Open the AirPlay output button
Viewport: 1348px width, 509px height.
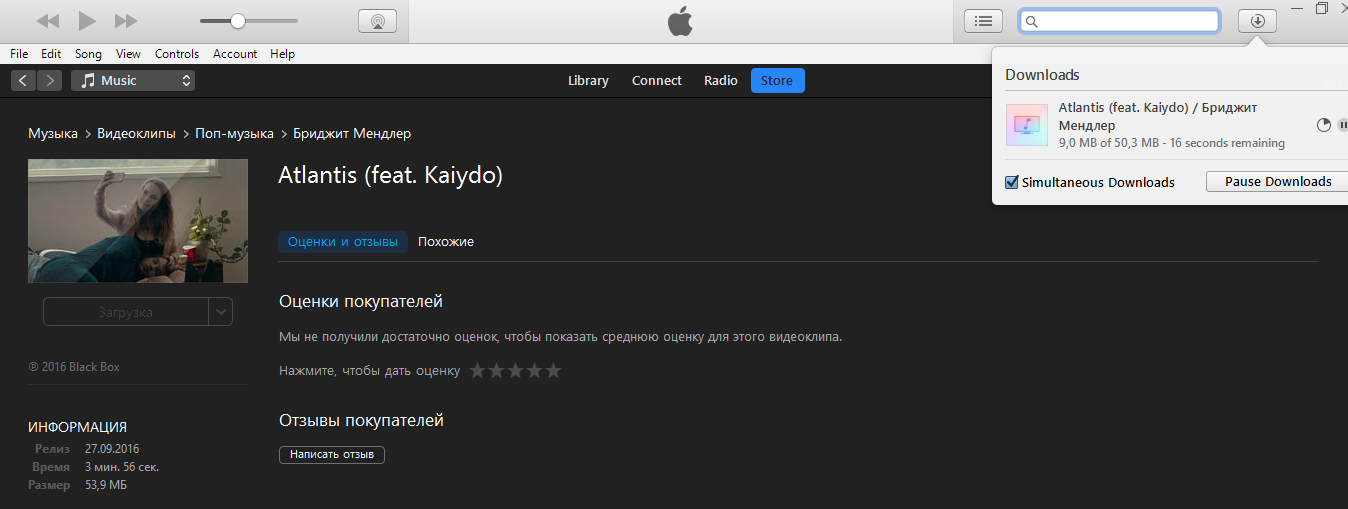coord(377,21)
